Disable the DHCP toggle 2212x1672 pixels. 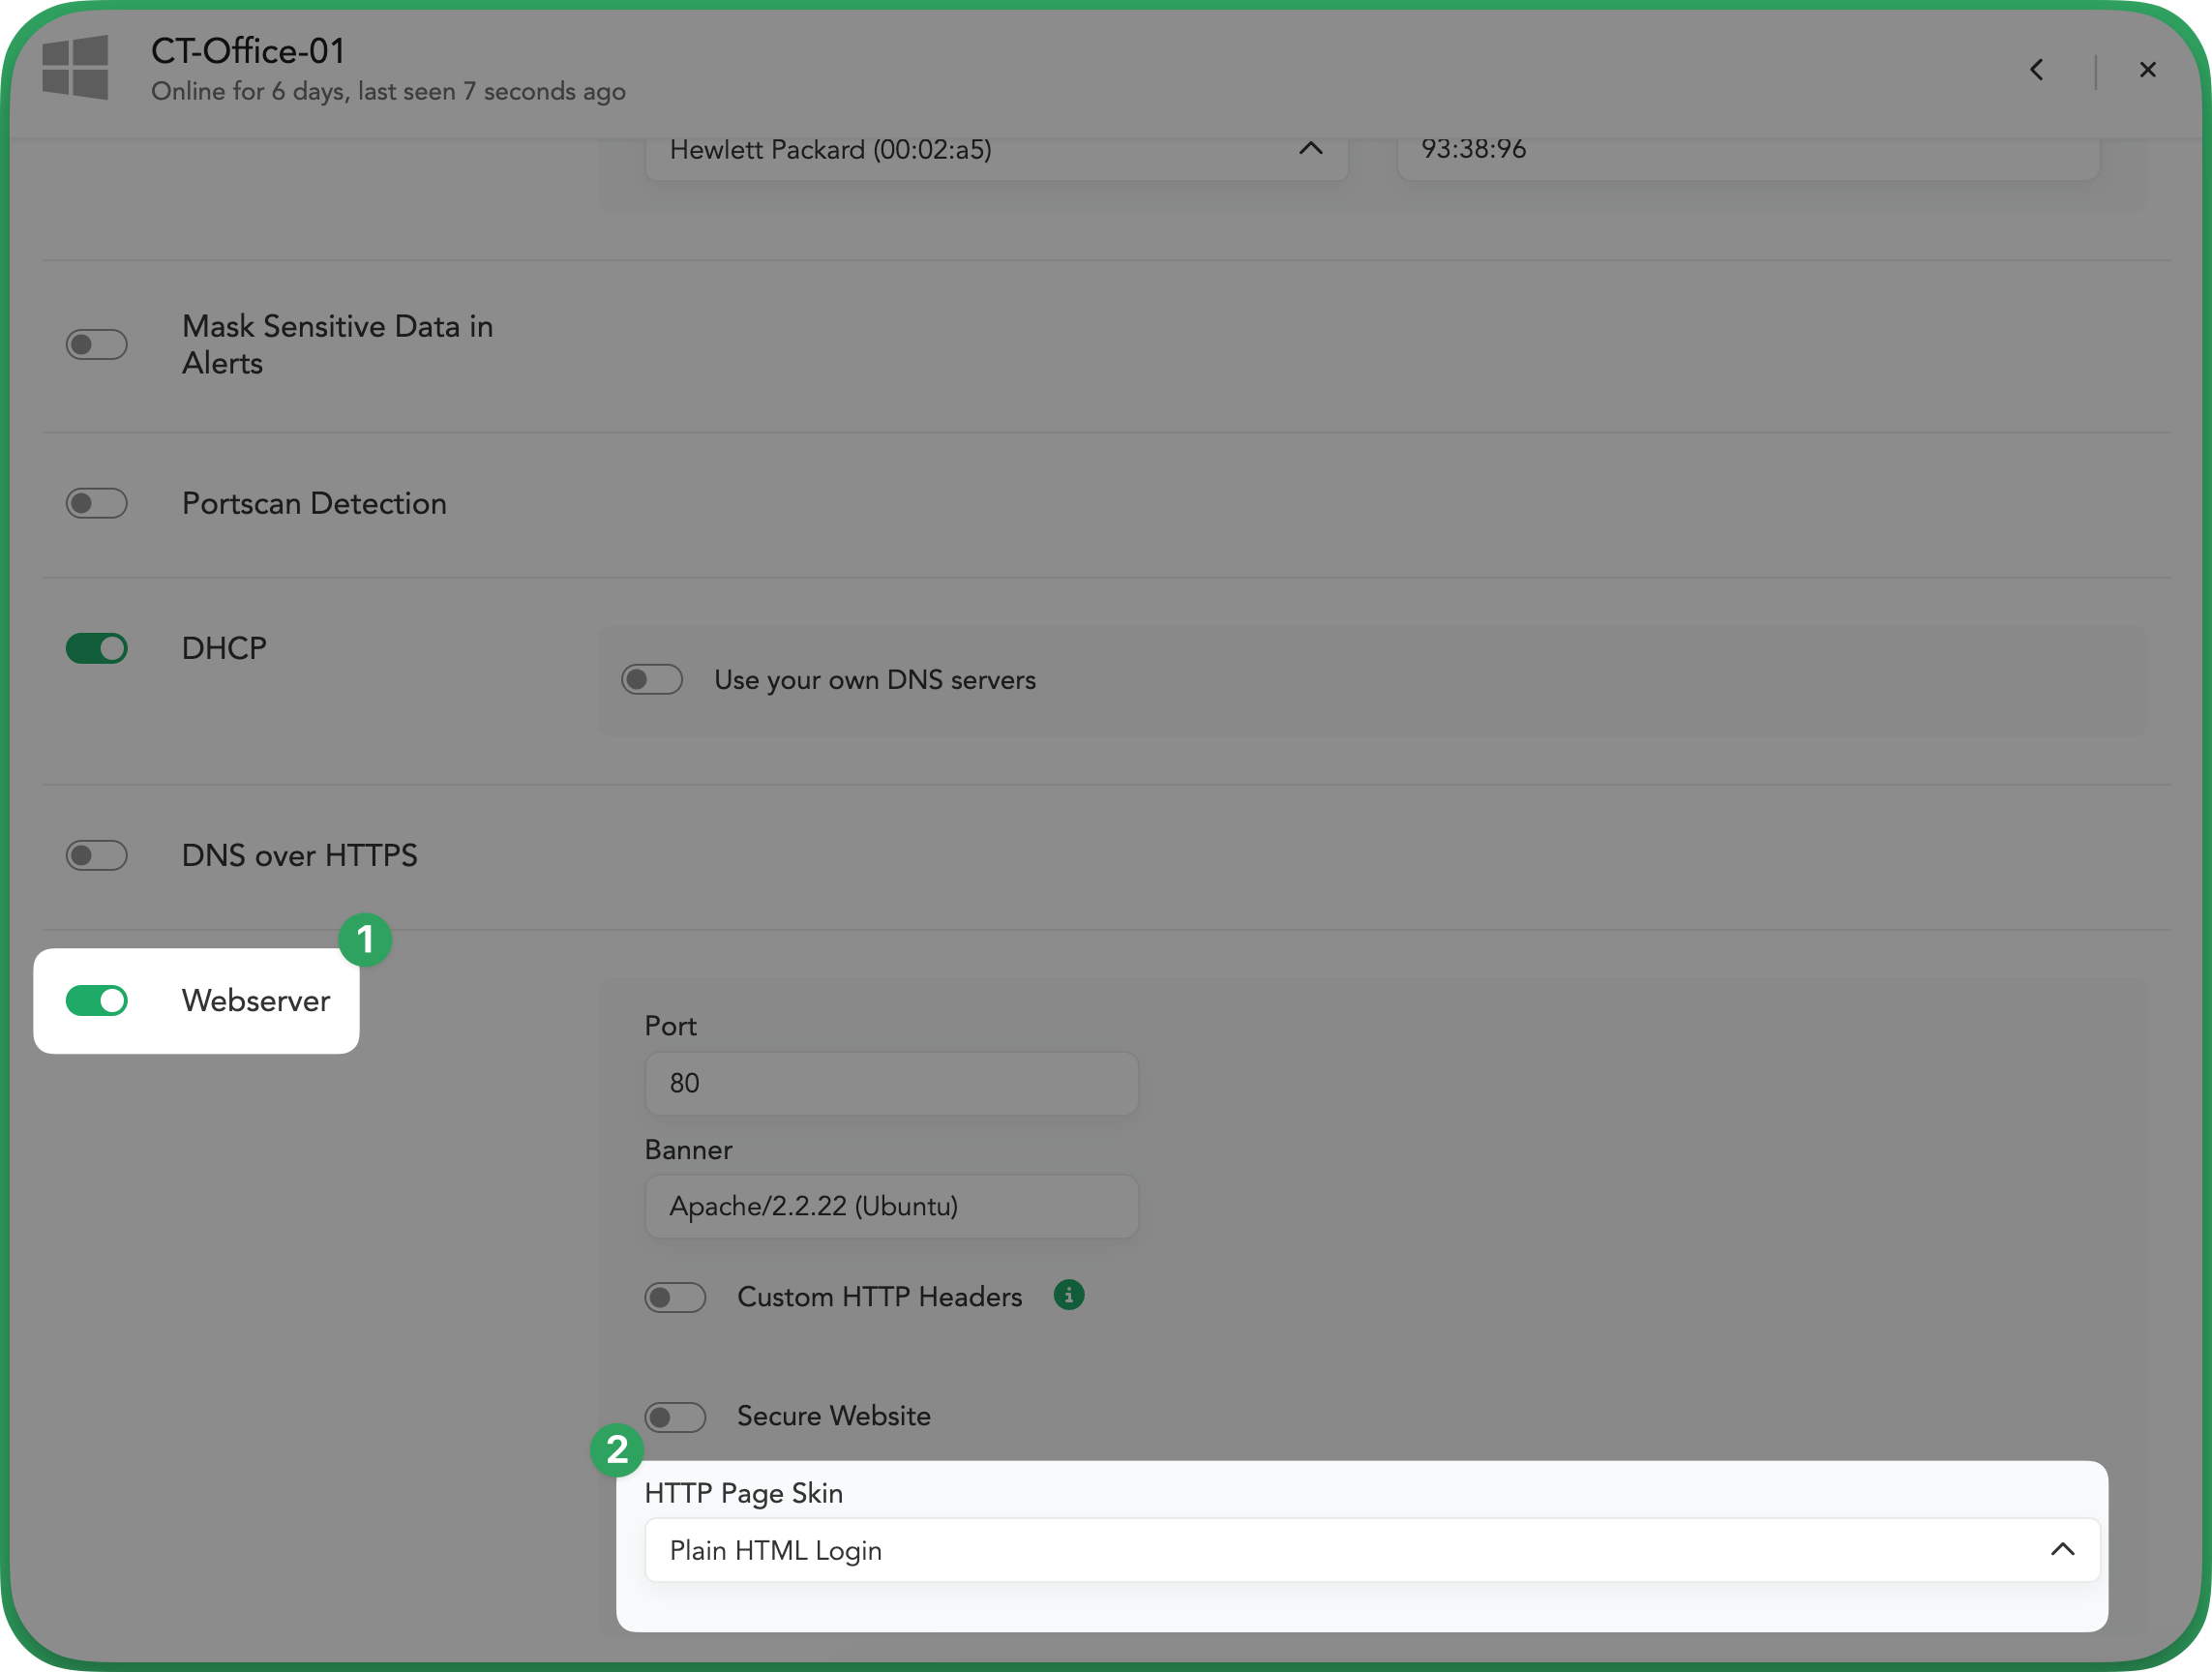point(97,648)
